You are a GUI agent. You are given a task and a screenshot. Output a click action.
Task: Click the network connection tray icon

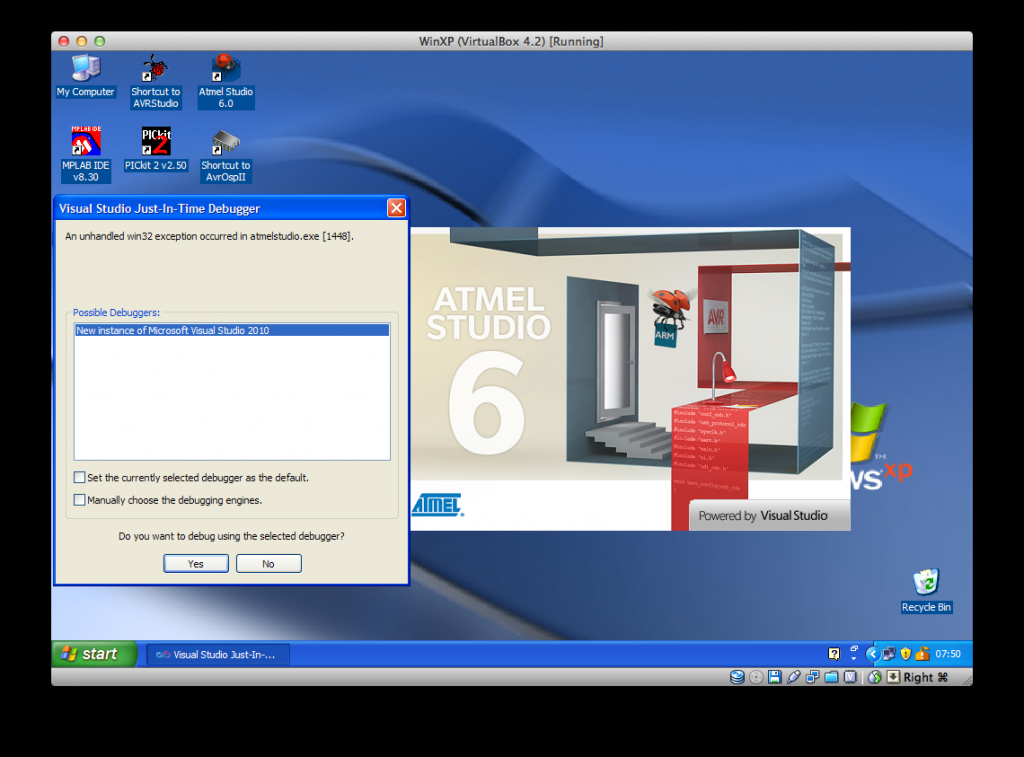point(888,653)
